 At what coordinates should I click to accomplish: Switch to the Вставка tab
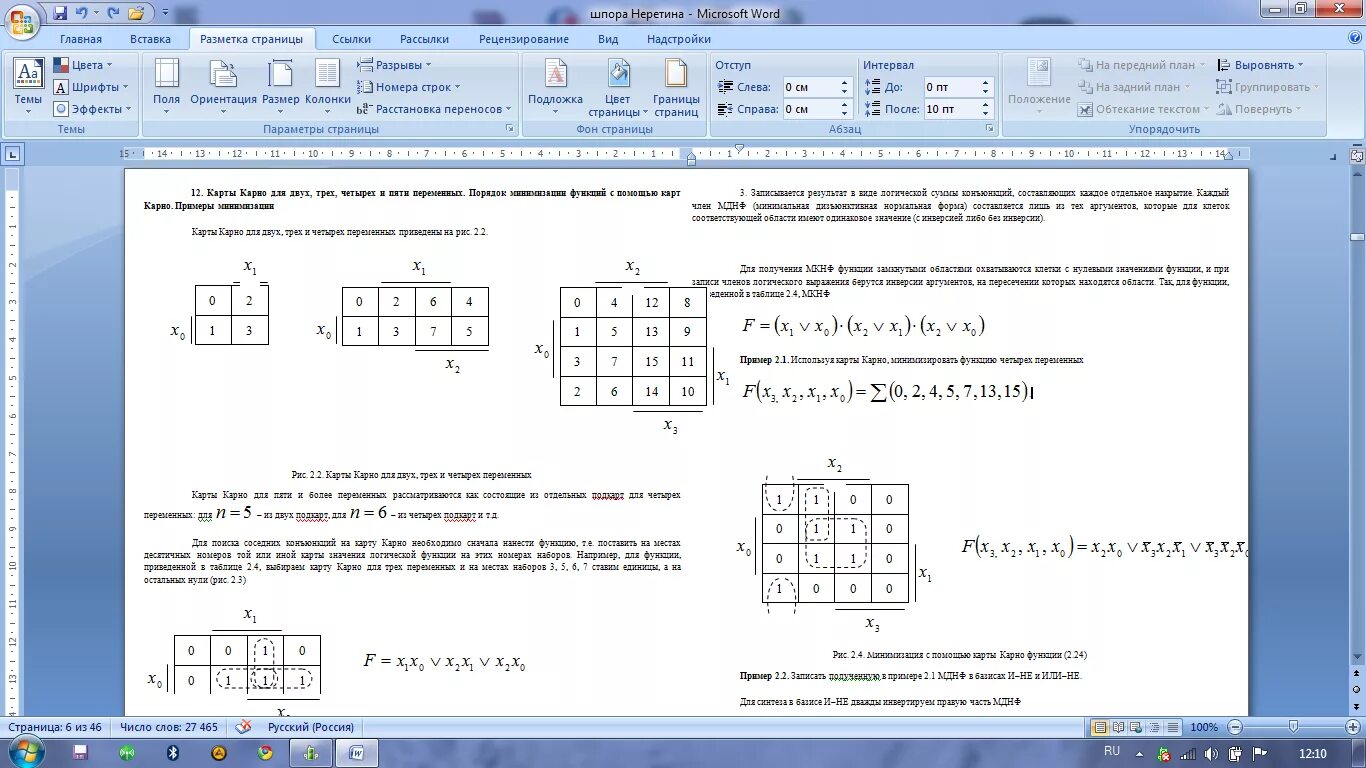tap(150, 39)
